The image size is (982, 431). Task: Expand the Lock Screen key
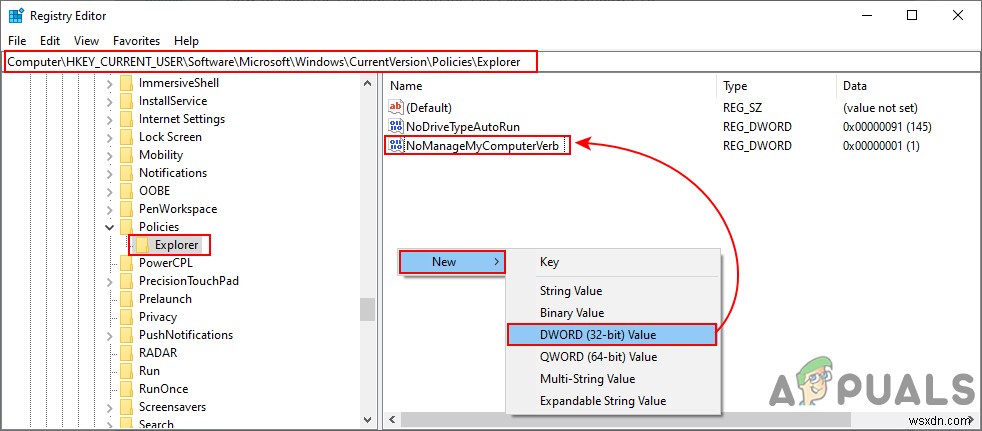110,137
